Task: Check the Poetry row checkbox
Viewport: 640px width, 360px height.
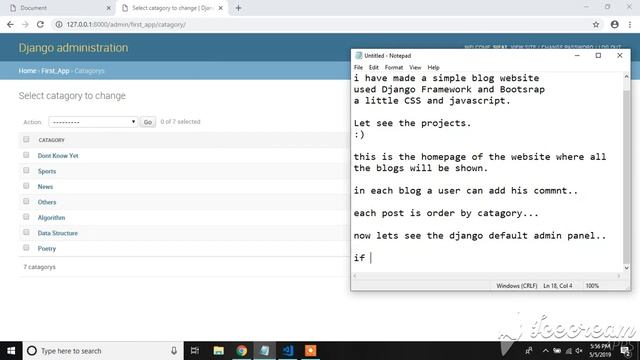Action: [26, 248]
